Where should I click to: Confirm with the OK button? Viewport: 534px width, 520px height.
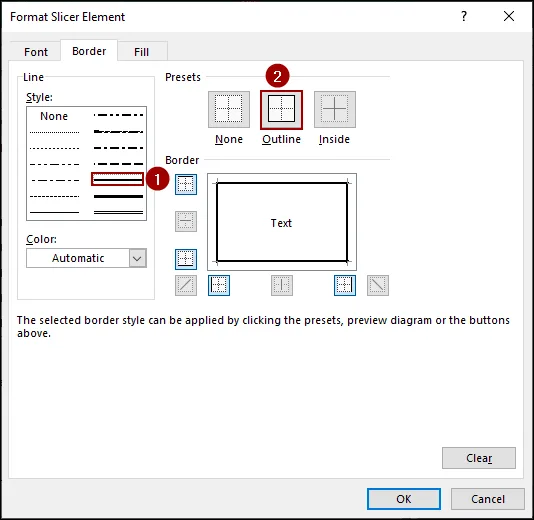click(404, 499)
